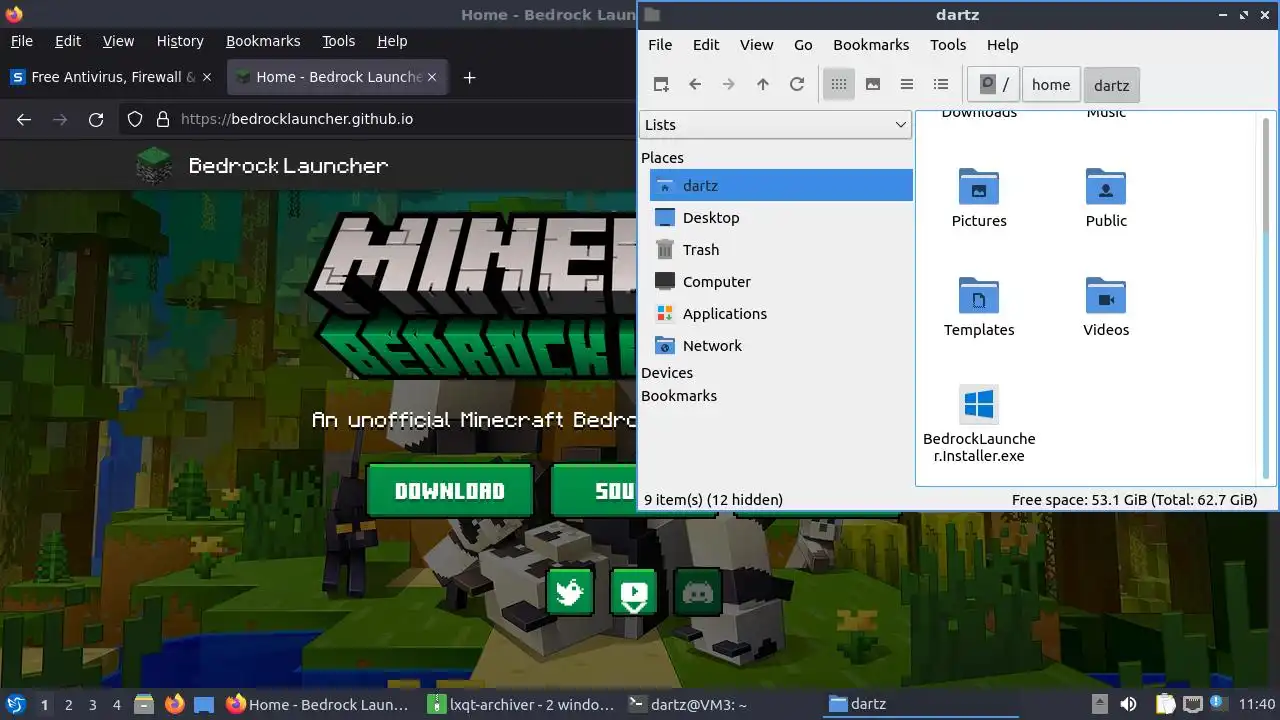
Task: Switch to icon view mode
Action: (x=839, y=85)
